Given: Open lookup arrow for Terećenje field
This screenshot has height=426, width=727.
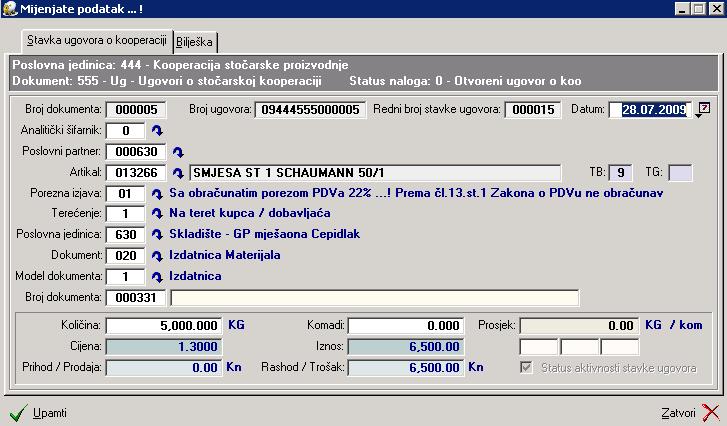Looking at the screenshot, I should (155, 214).
